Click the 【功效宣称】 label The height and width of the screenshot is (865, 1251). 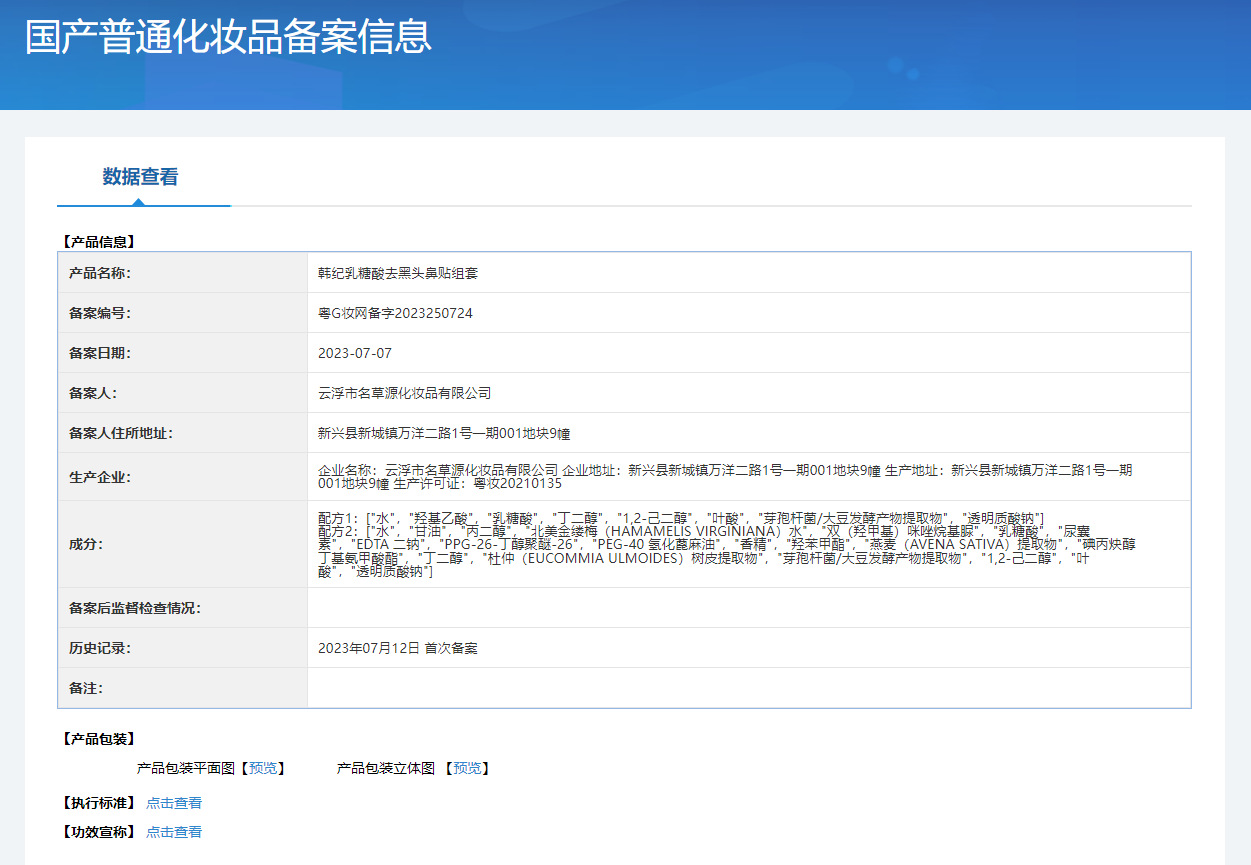(x=98, y=832)
